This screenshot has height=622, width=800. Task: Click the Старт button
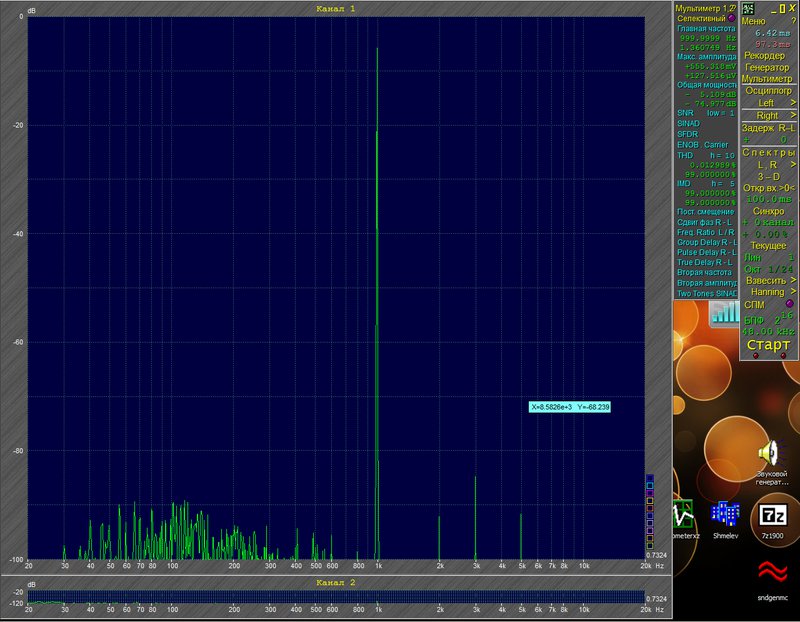768,345
